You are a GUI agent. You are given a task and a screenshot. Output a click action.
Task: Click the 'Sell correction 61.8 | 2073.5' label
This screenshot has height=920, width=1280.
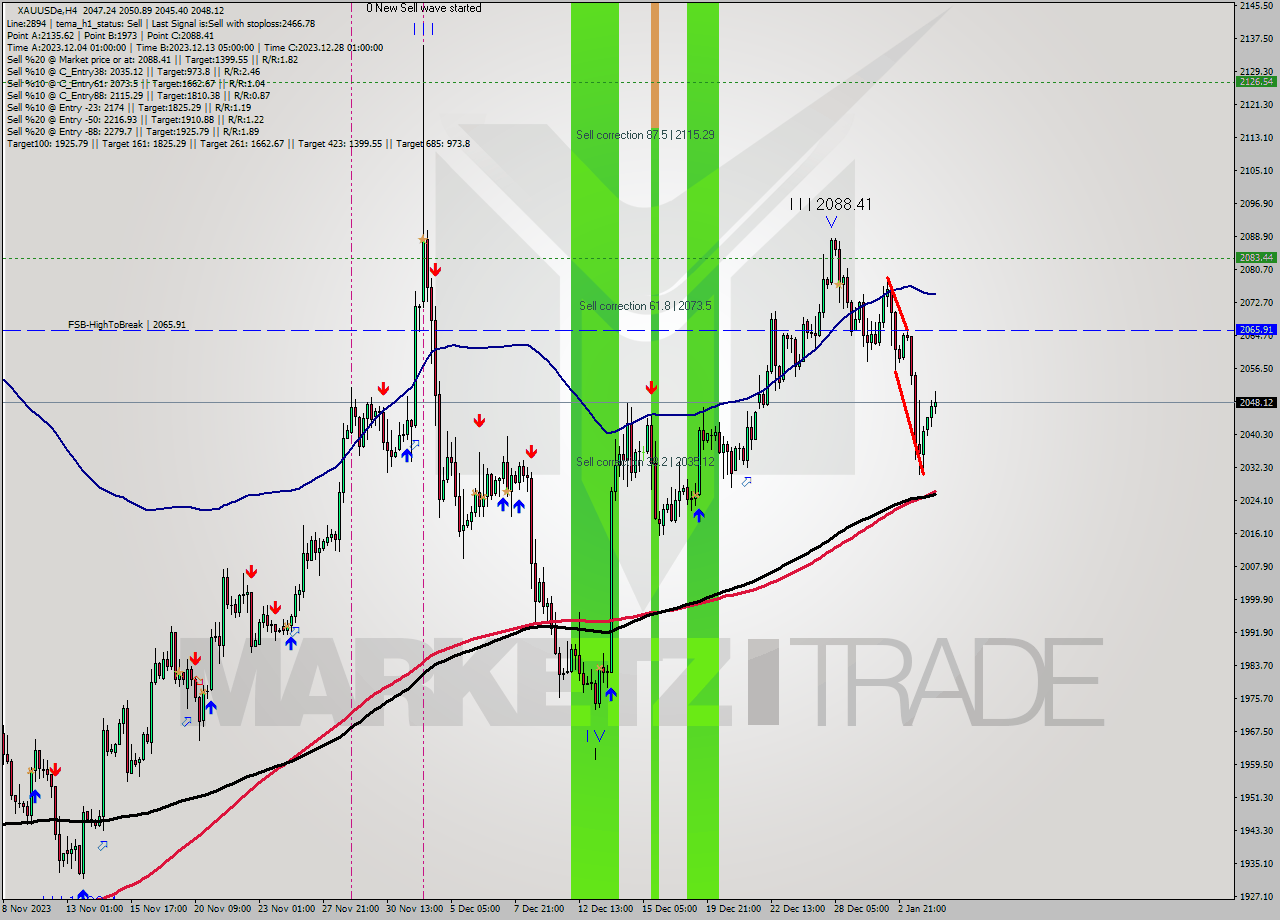coord(645,306)
